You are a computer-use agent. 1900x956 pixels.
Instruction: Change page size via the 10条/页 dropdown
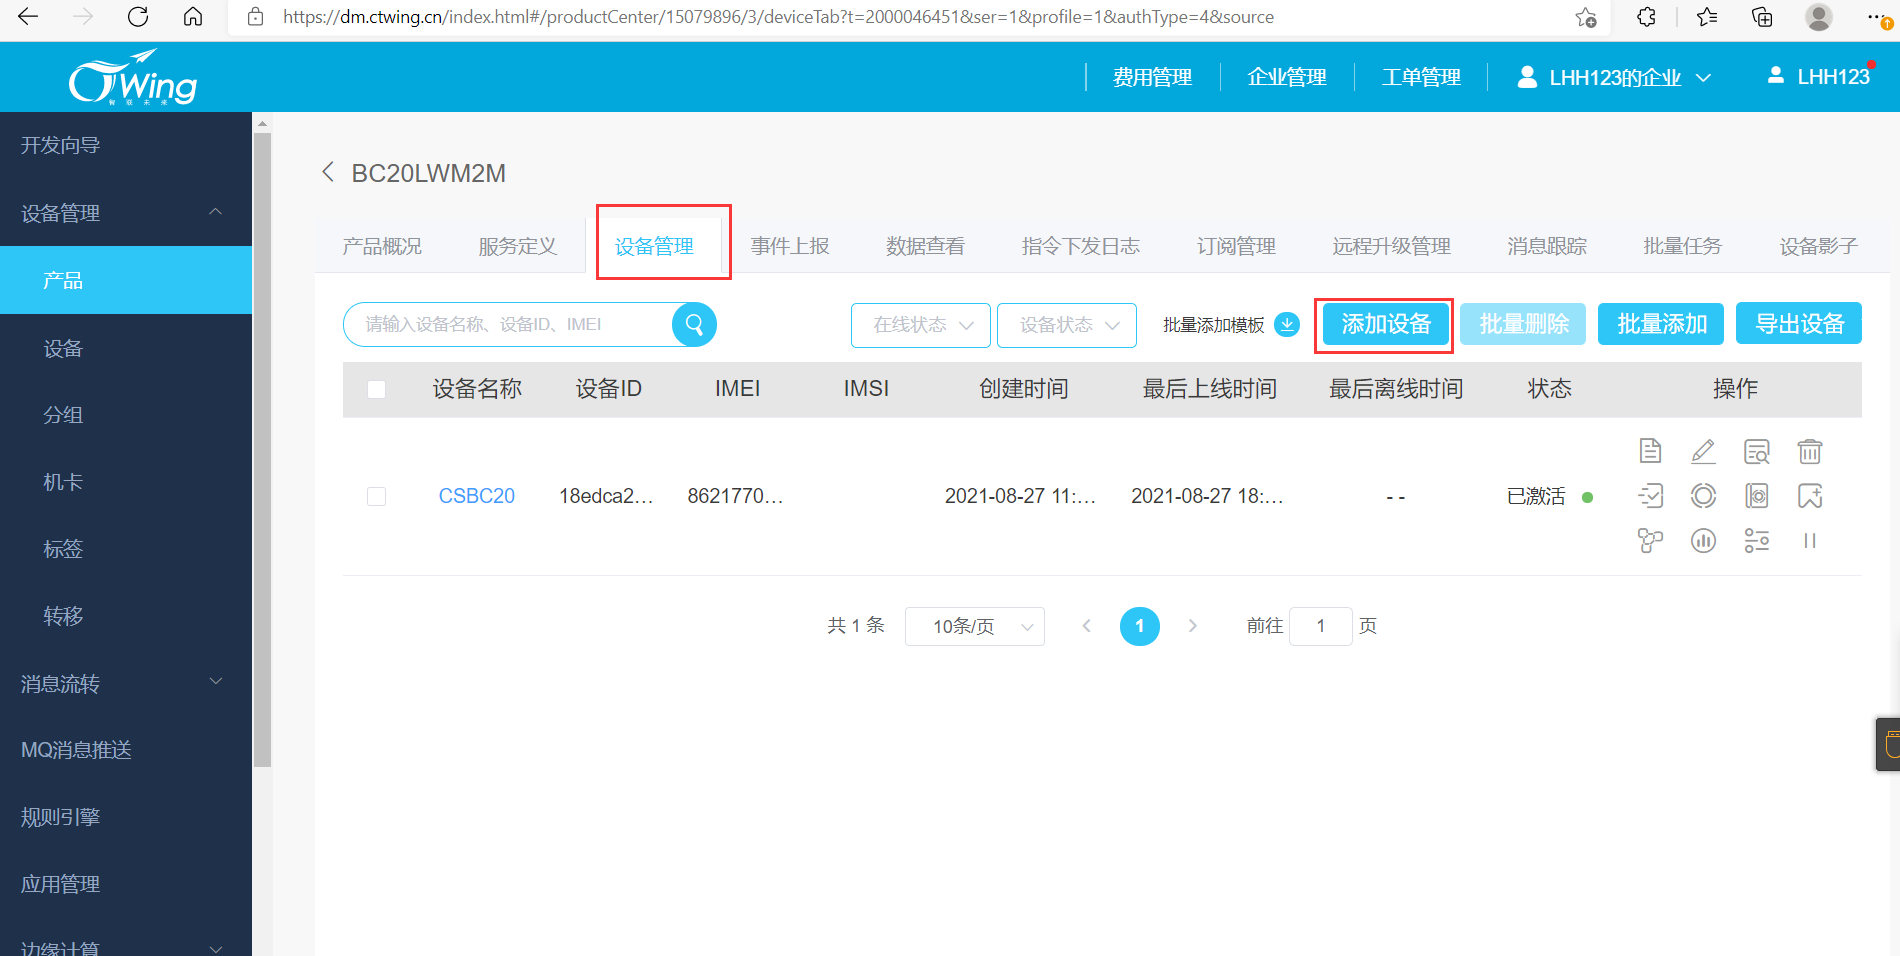click(974, 626)
